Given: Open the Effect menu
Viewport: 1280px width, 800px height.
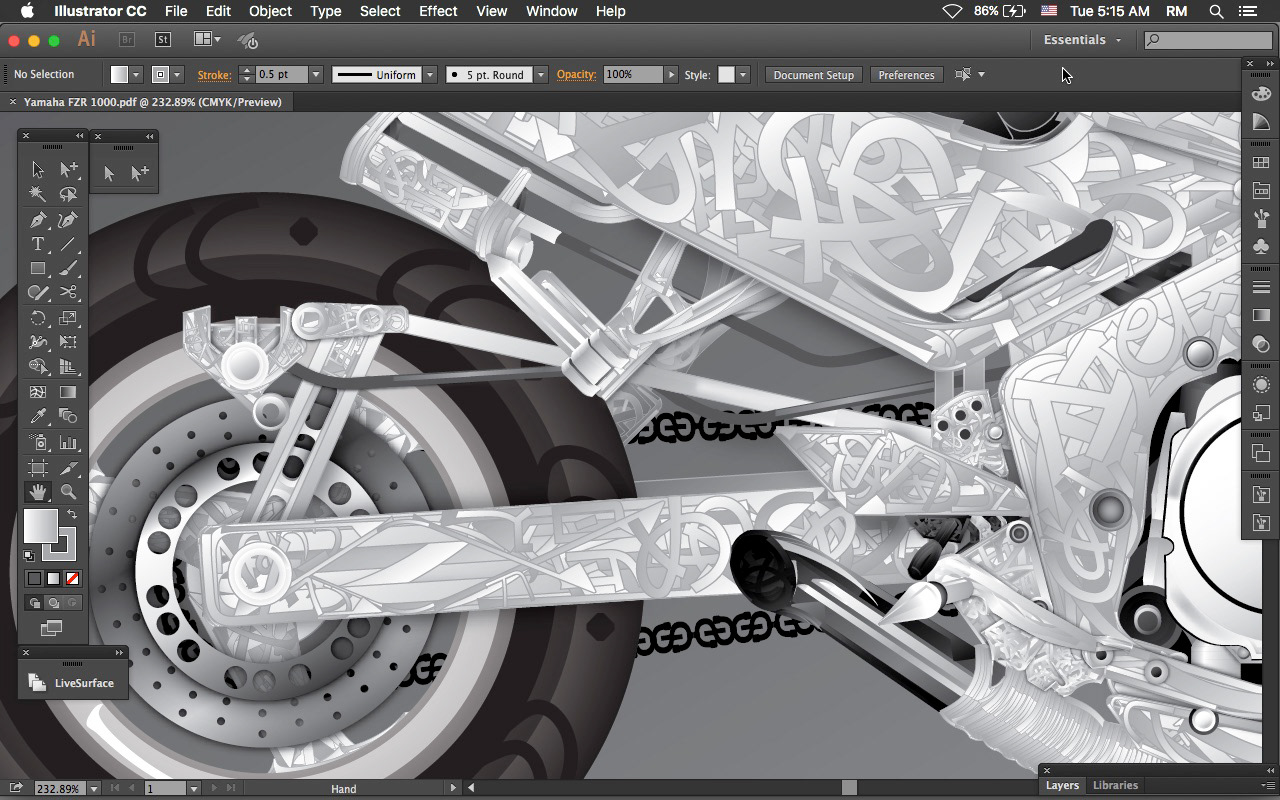Looking at the screenshot, I should tap(438, 11).
